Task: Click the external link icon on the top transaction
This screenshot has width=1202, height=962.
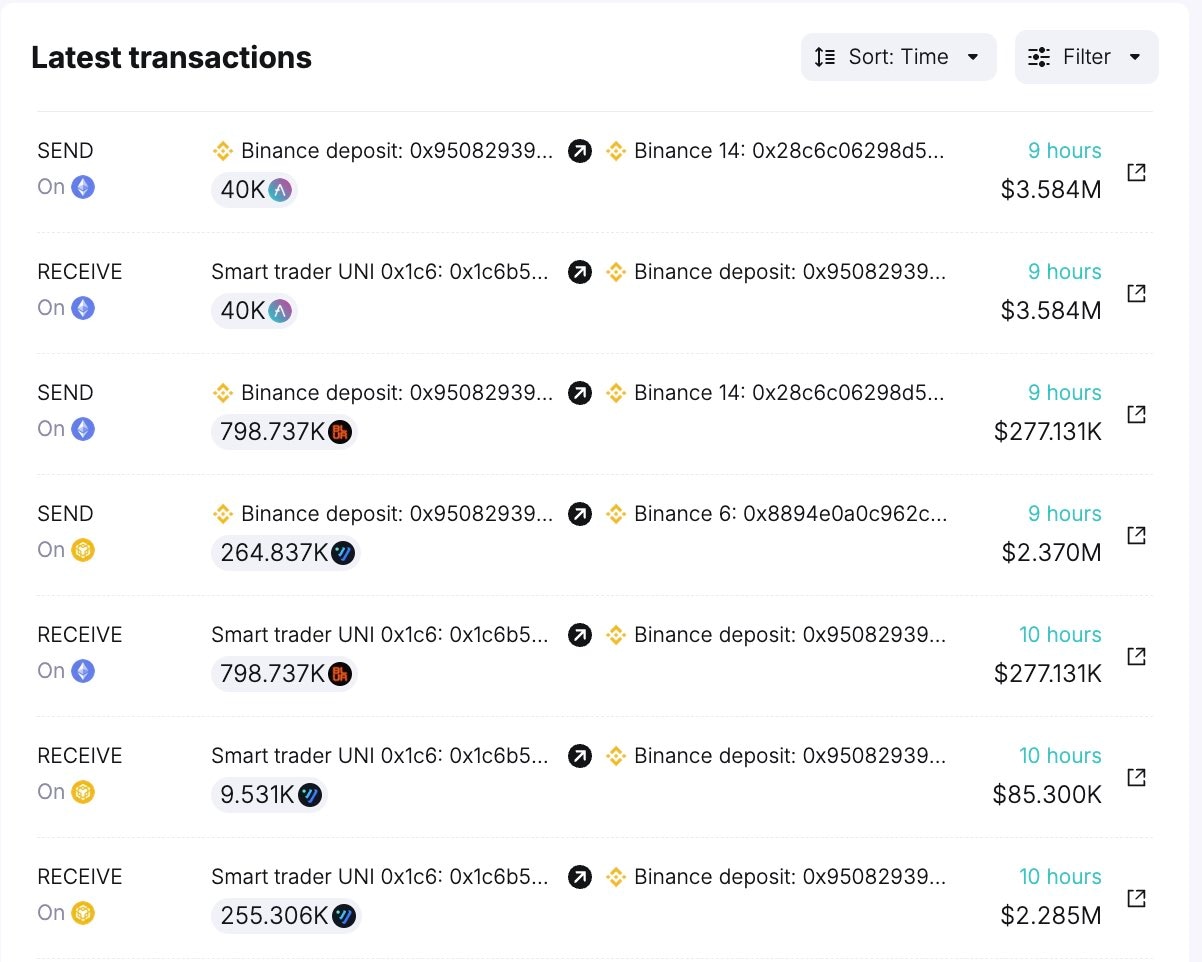Action: pyautogui.click(x=1136, y=171)
